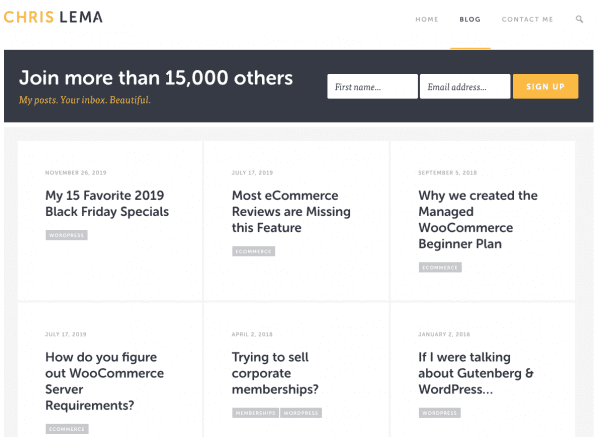The image size is (600, 437).
Task: Click the date November 26, 2019
Action: point(76,173)
